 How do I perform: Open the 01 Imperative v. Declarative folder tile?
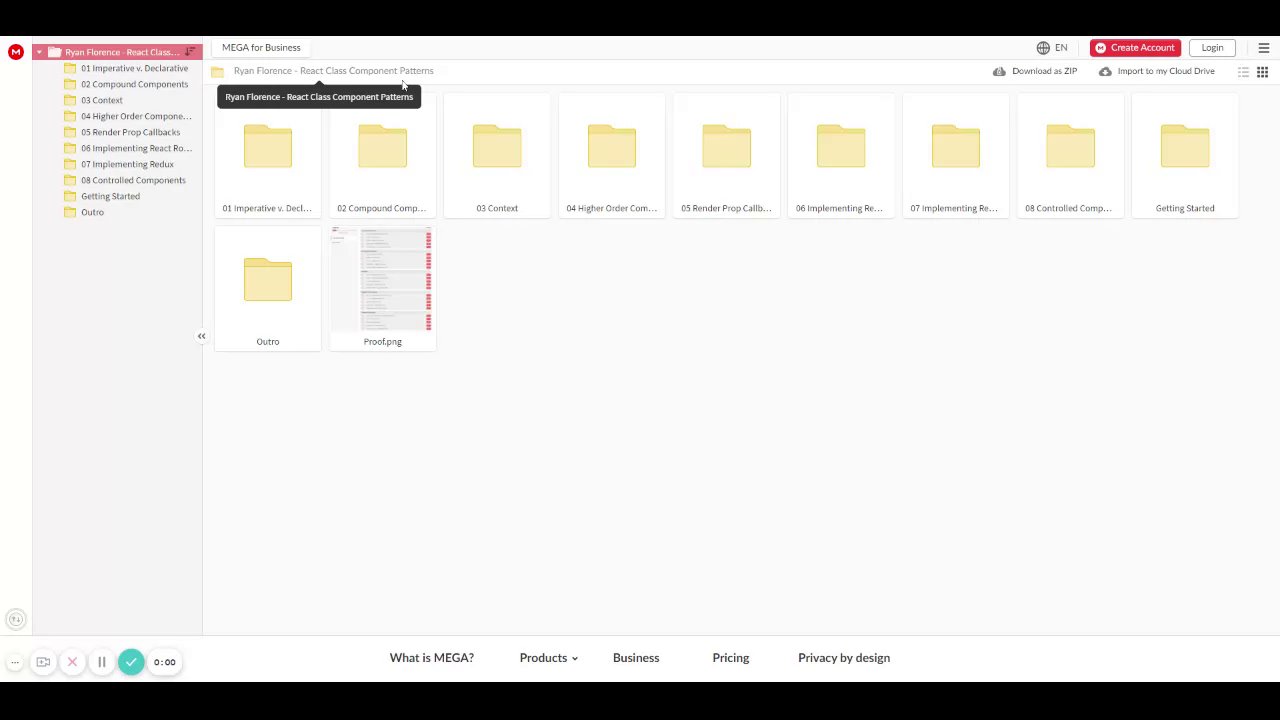coord(268,156)
